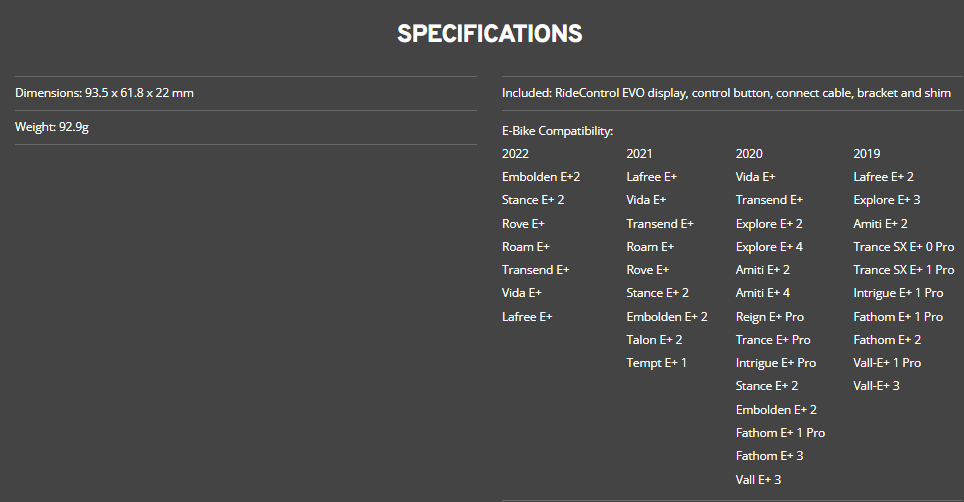Viewport: 964px width, 502px height.
Task: Select Trance SX E+ 0 Pro
Action: [x=903, y=247]
